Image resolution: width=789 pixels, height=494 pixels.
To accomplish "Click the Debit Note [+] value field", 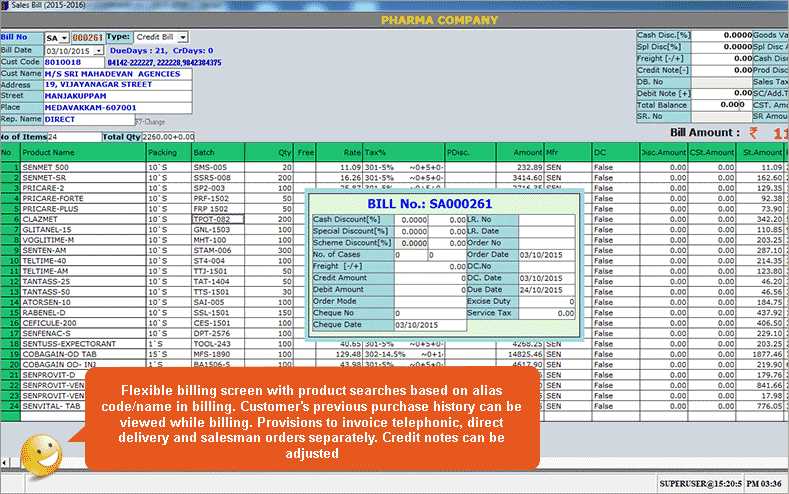I will tap(722, 93).
